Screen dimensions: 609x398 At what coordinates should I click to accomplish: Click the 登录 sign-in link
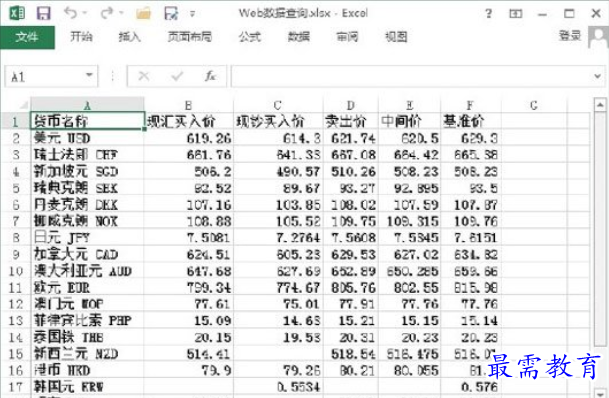(570, 36)
